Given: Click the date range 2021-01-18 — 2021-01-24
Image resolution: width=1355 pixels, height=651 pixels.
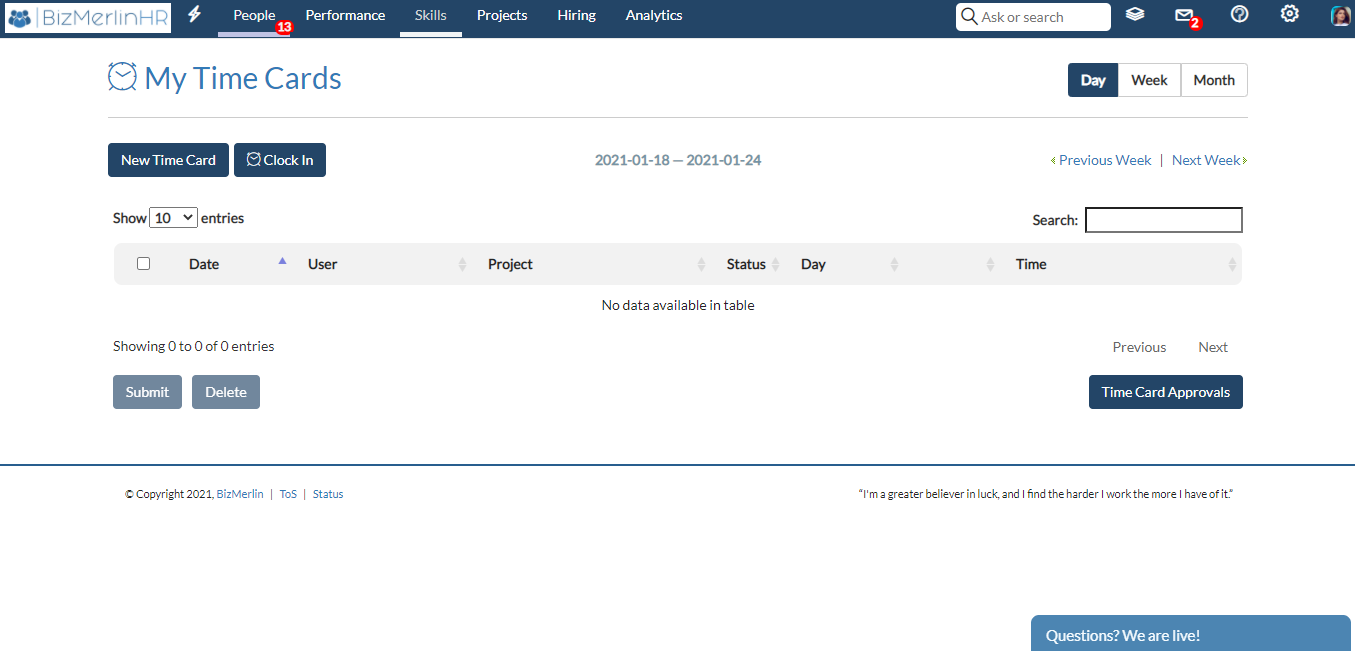Looking at the screenshot, I should click(x=678, y=160).
